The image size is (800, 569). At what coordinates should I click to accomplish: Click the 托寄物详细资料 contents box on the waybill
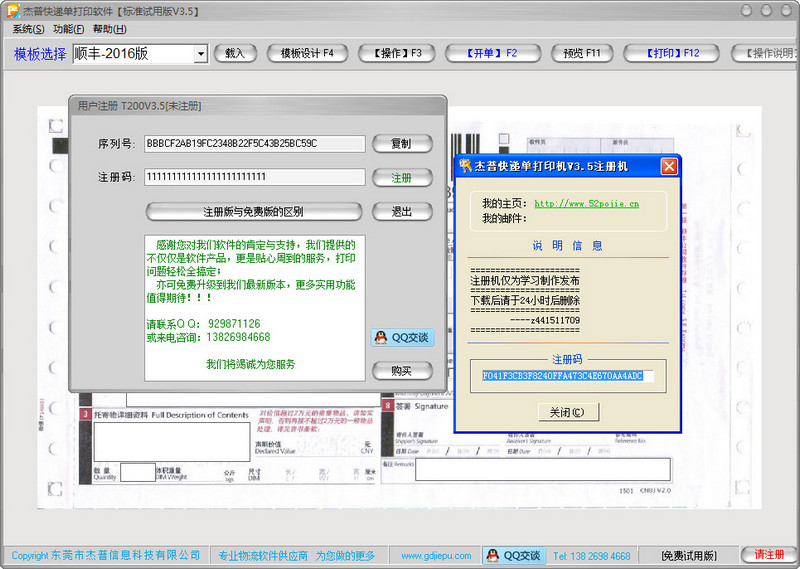[x=172, y=441]
